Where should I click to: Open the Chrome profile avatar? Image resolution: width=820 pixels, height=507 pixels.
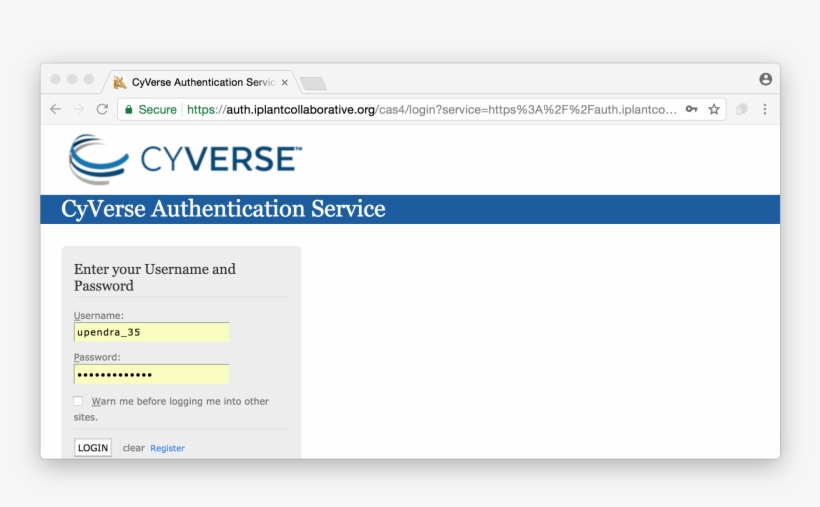point(765,79)
